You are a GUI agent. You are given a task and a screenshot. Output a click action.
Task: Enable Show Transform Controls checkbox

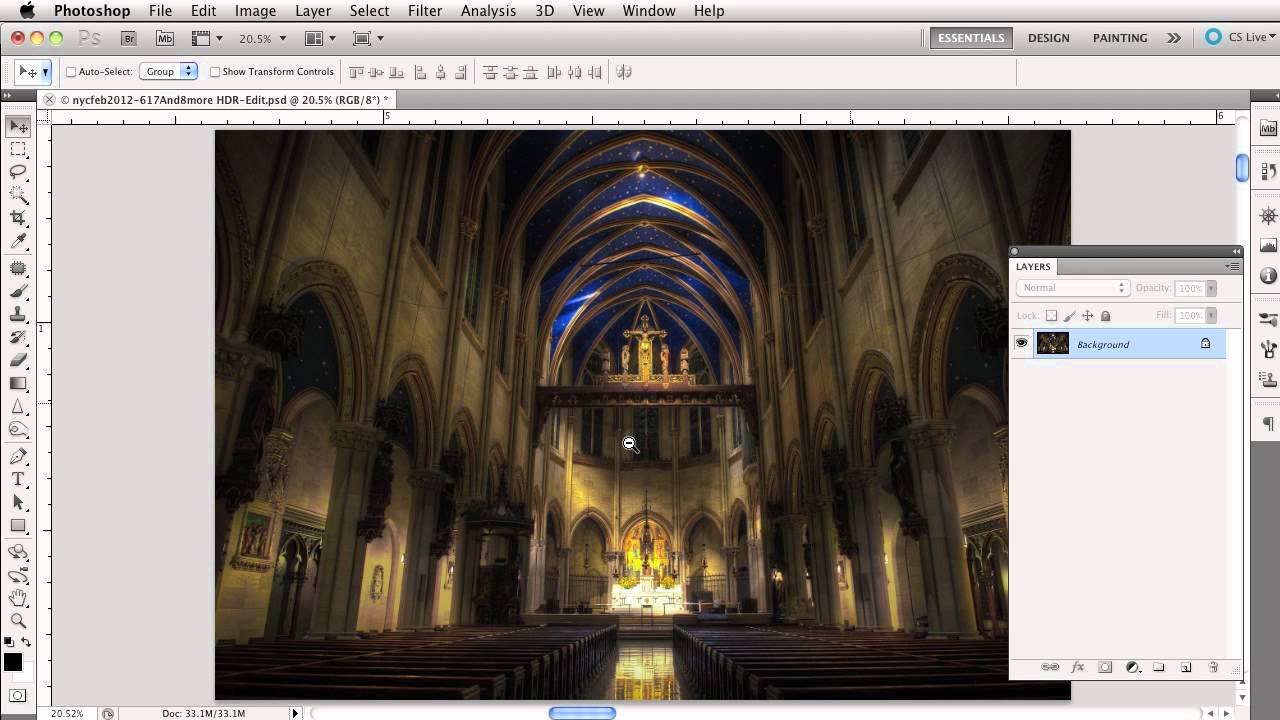[215, 72]
